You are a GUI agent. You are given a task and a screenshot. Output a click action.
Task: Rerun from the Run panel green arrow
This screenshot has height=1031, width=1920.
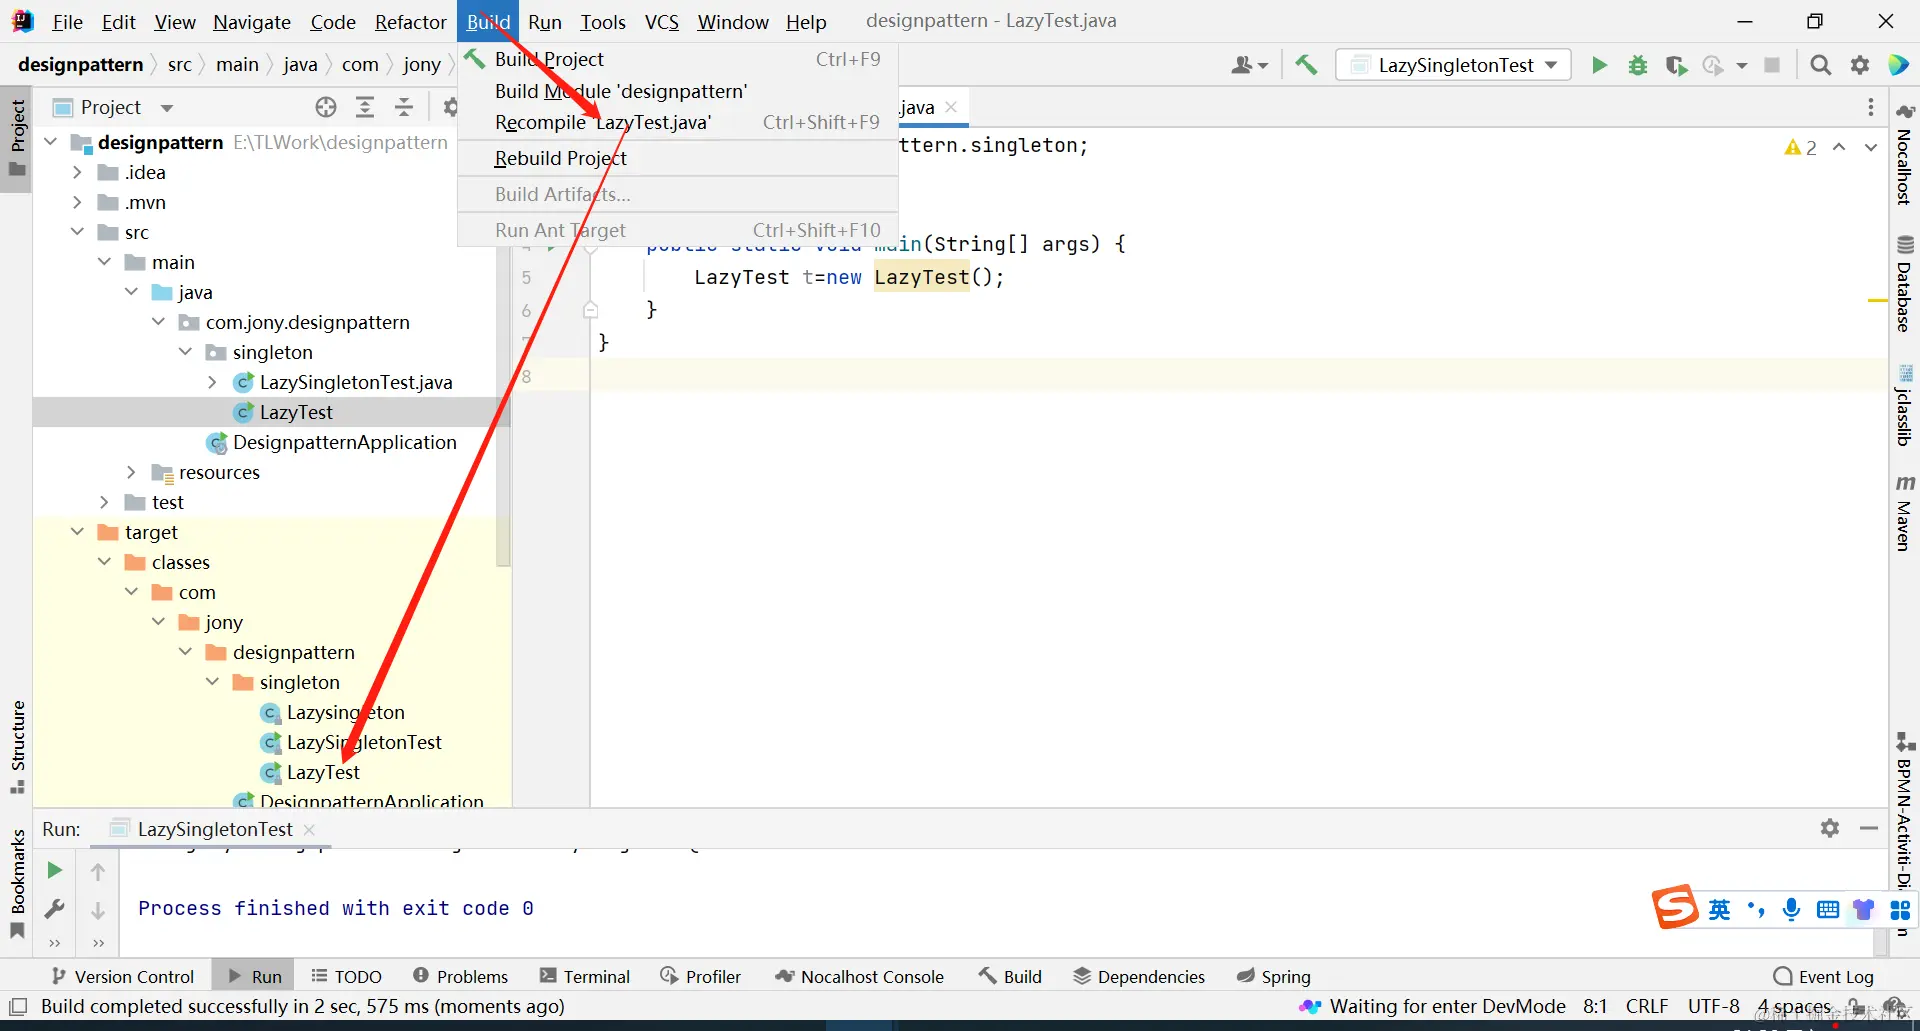[55, 871]
